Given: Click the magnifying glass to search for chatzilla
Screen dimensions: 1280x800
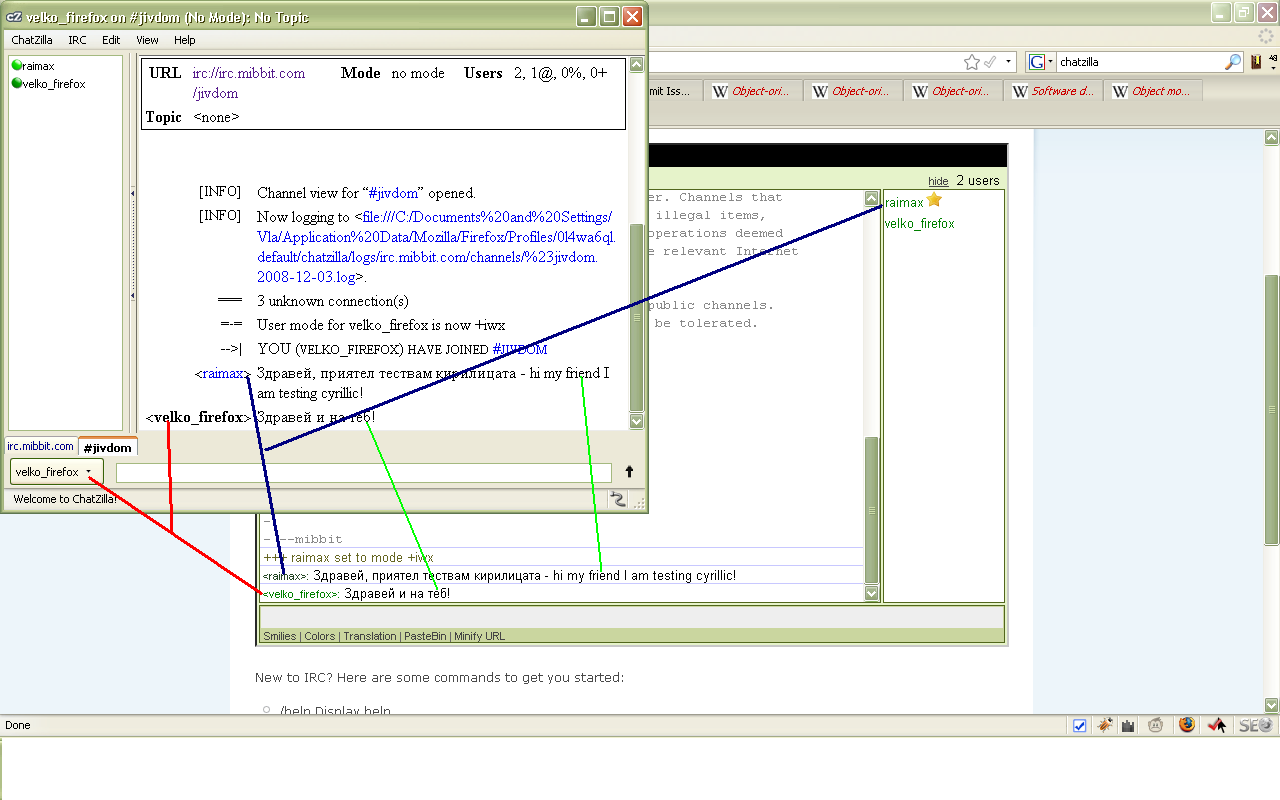Looking at the screenshot, I should (x=1232, y=61).
